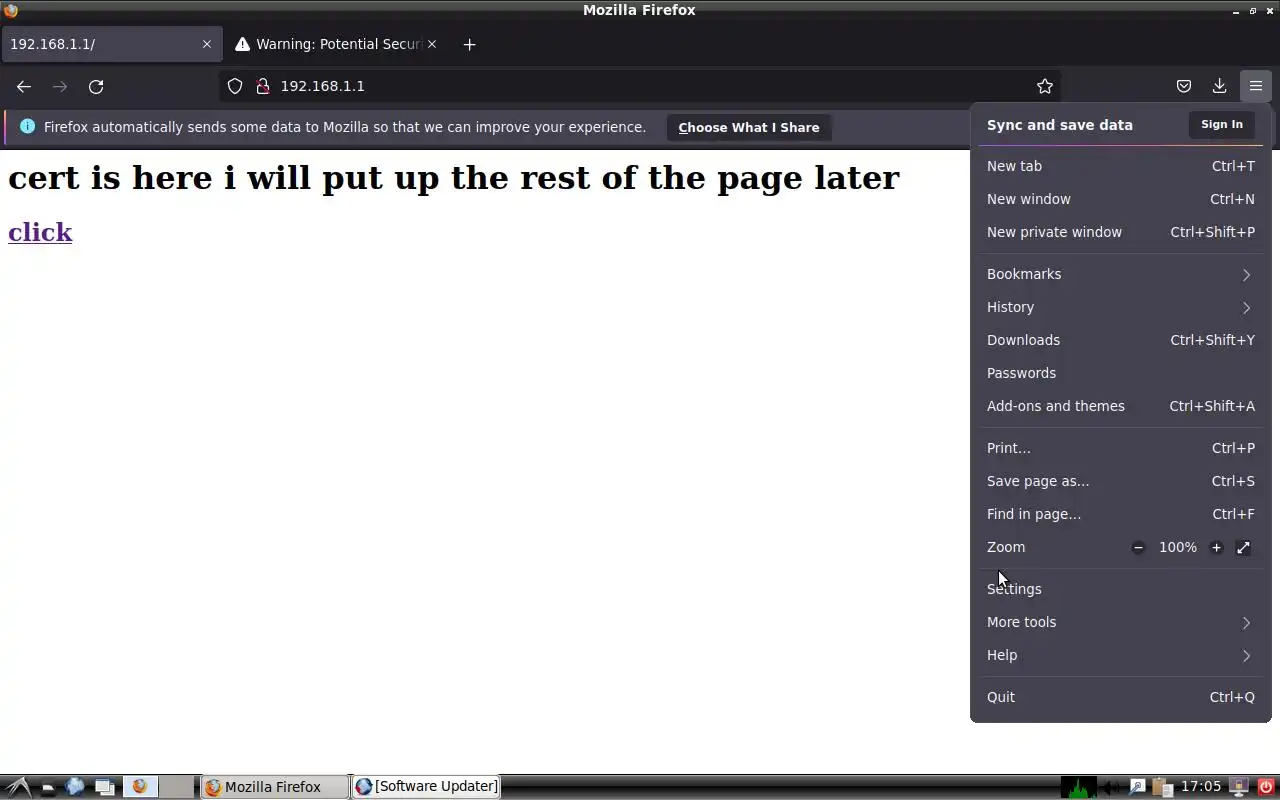
Task: Zoom in with the plus button
Action: point(1216,547)
